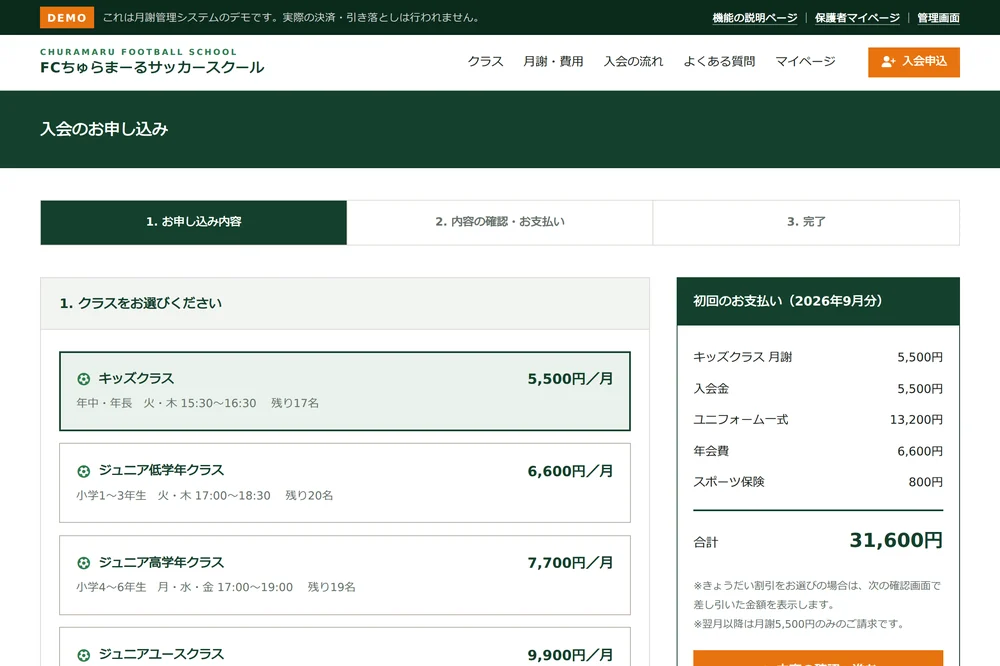Click the FCちゅらまーるサッカースクール logo
Image resolution: width=1000 pixels, height=666 pixels.
point(152,62)
